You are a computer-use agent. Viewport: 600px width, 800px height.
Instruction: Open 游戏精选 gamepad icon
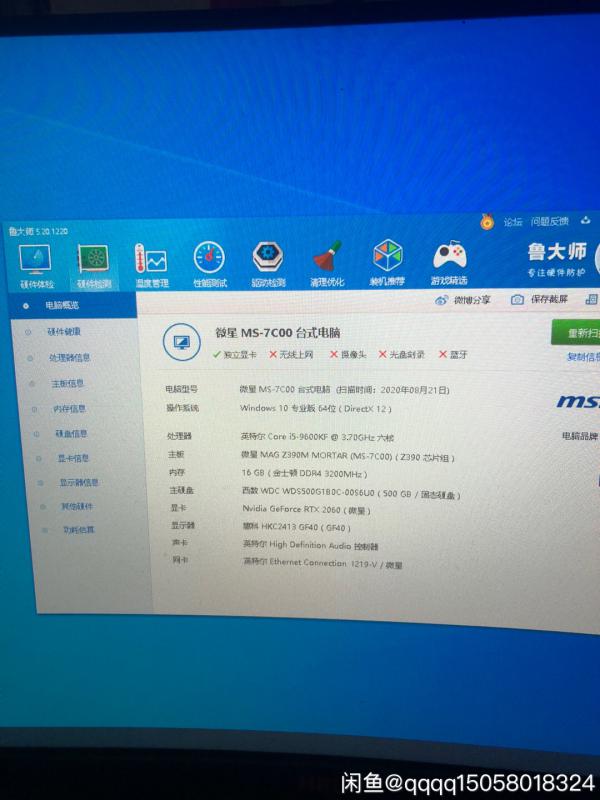point(449,263)
